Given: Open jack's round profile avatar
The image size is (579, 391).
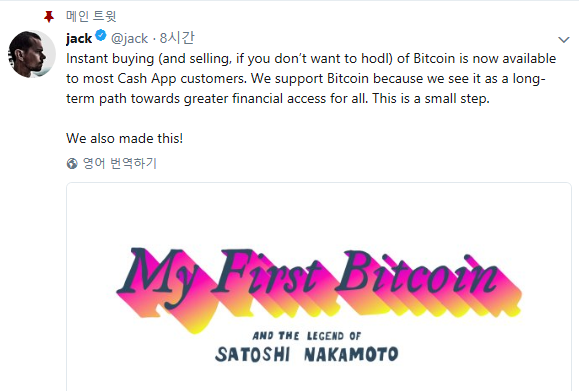Looking at the screenshot, I should [x=32, y=54].
